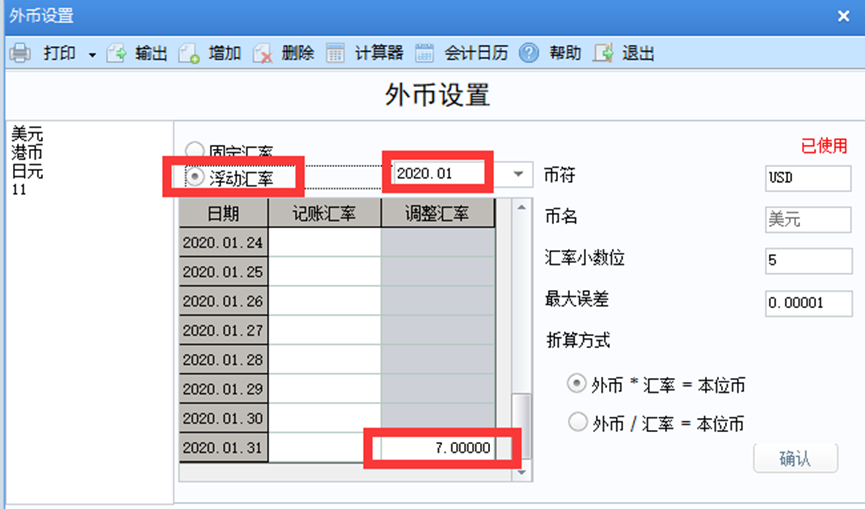Open the Calculator (计算器) tool
865x509 pixels.
[x=336, y=53]
